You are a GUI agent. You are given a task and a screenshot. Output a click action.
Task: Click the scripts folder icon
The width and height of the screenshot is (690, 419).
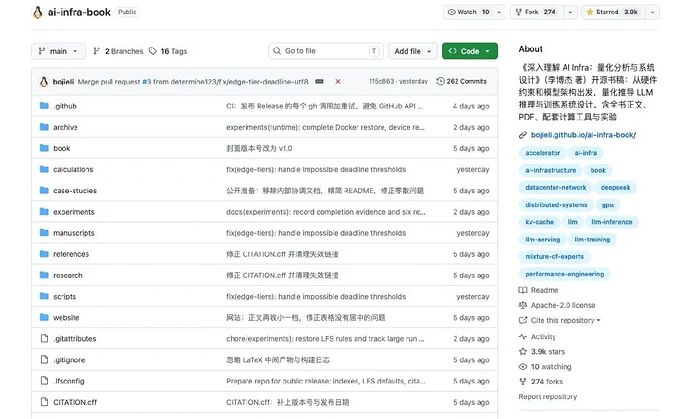click(x=44, y=296)
